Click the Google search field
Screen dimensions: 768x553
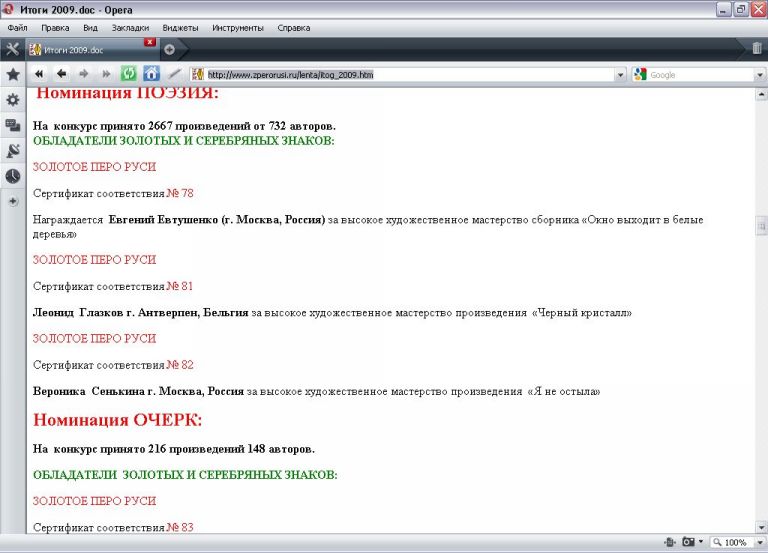click(x=701, y=75)
